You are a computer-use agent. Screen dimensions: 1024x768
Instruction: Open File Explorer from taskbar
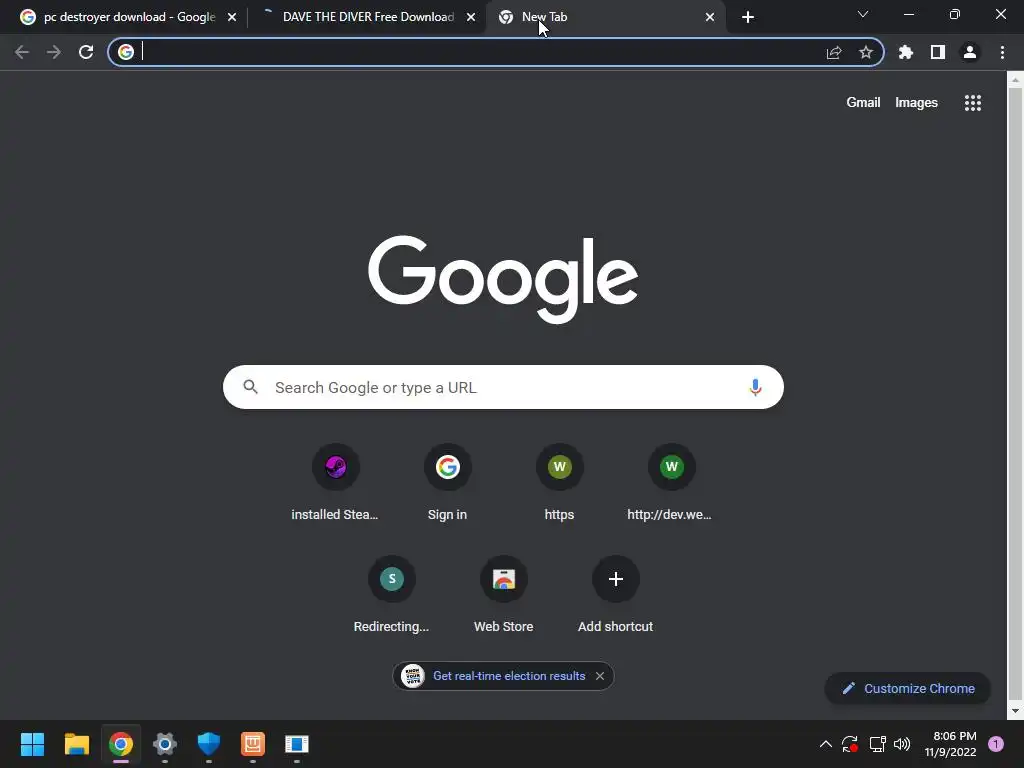click(x=76, y=744)
